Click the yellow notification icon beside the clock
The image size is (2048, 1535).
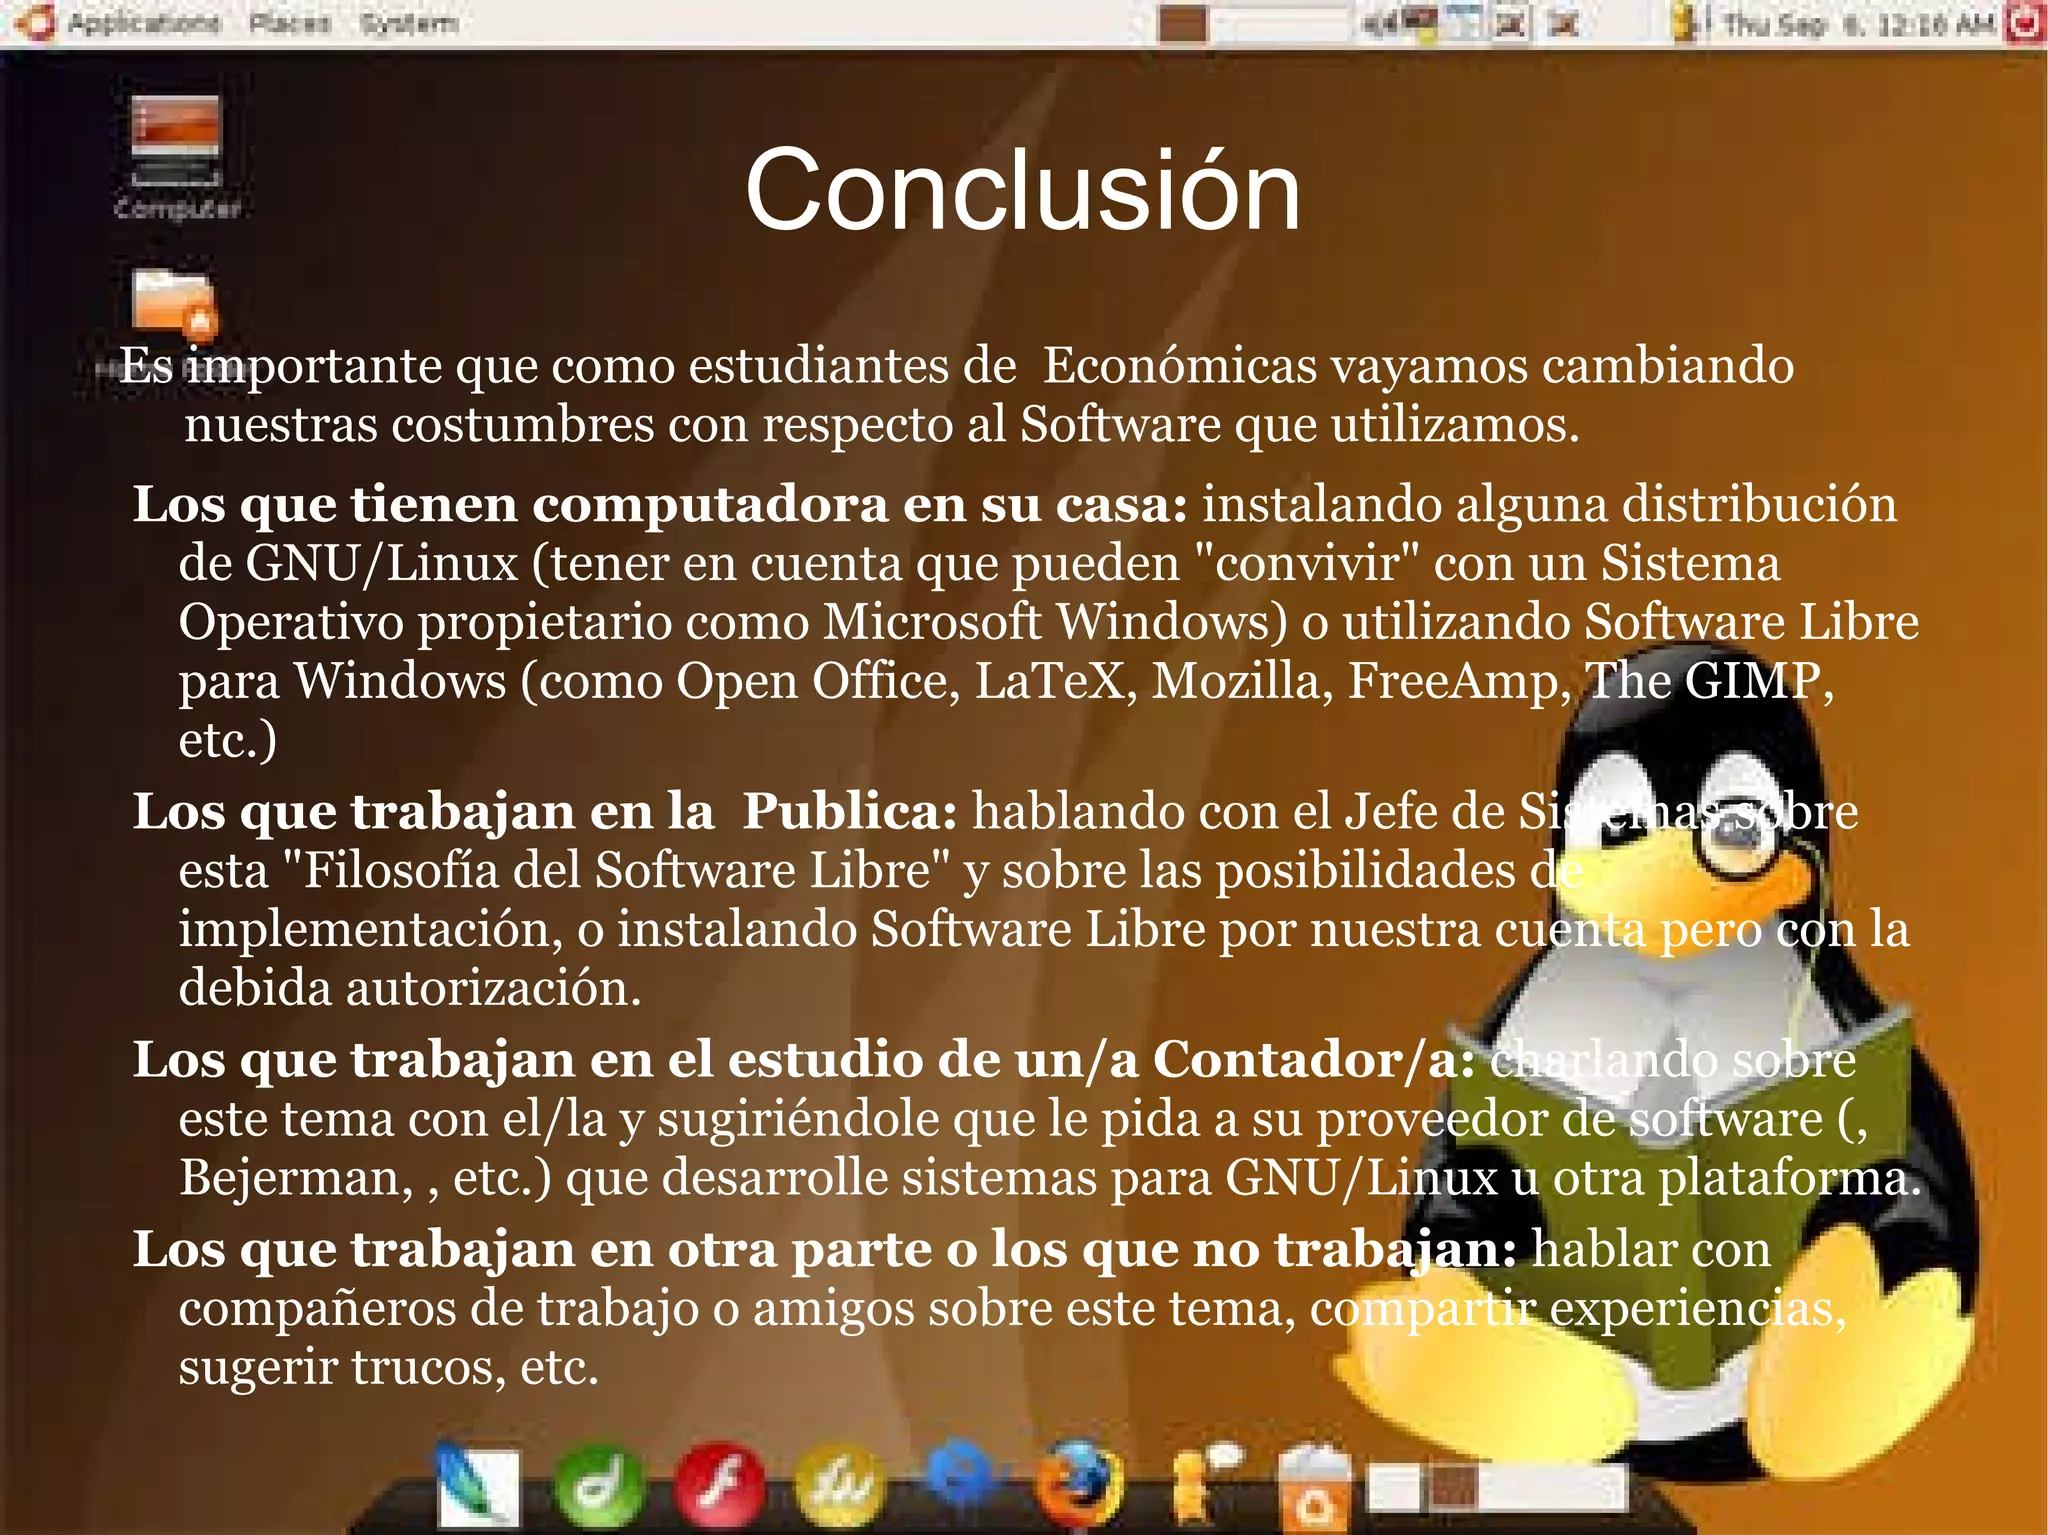pyautogui.click(x=1686, y=22)
